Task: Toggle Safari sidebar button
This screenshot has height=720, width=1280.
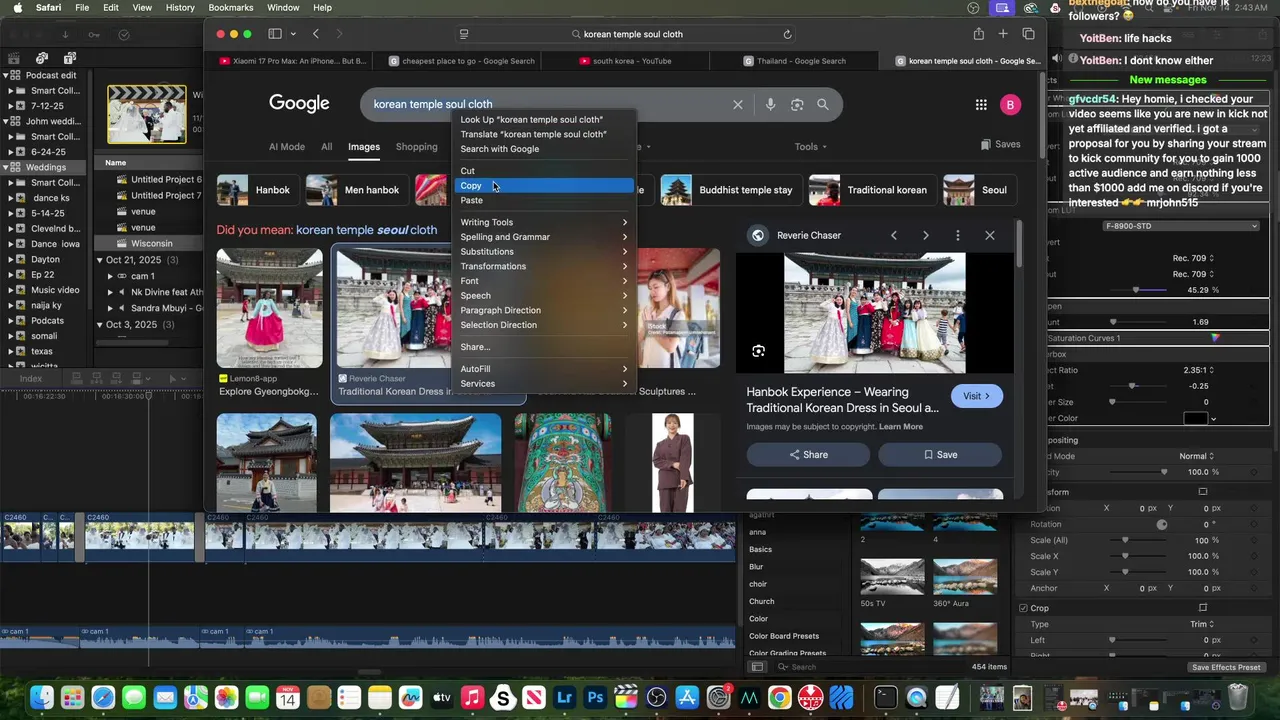Action: coord(275,34)
